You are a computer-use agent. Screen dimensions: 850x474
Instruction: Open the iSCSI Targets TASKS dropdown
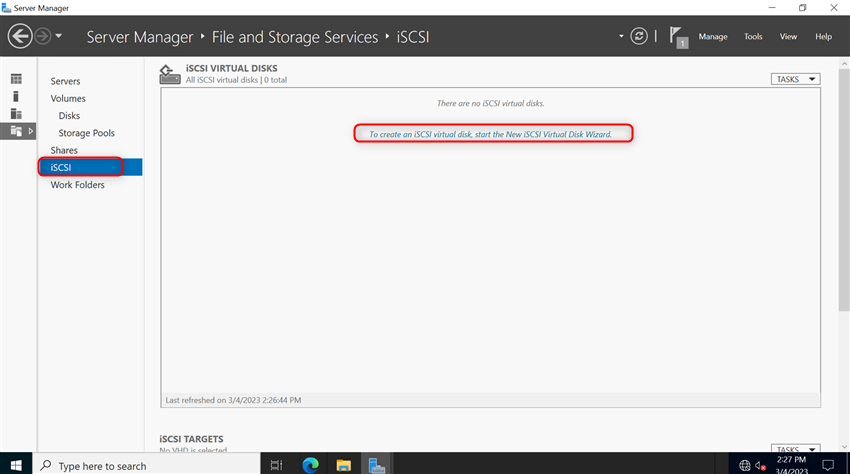[x=795, y=449]
